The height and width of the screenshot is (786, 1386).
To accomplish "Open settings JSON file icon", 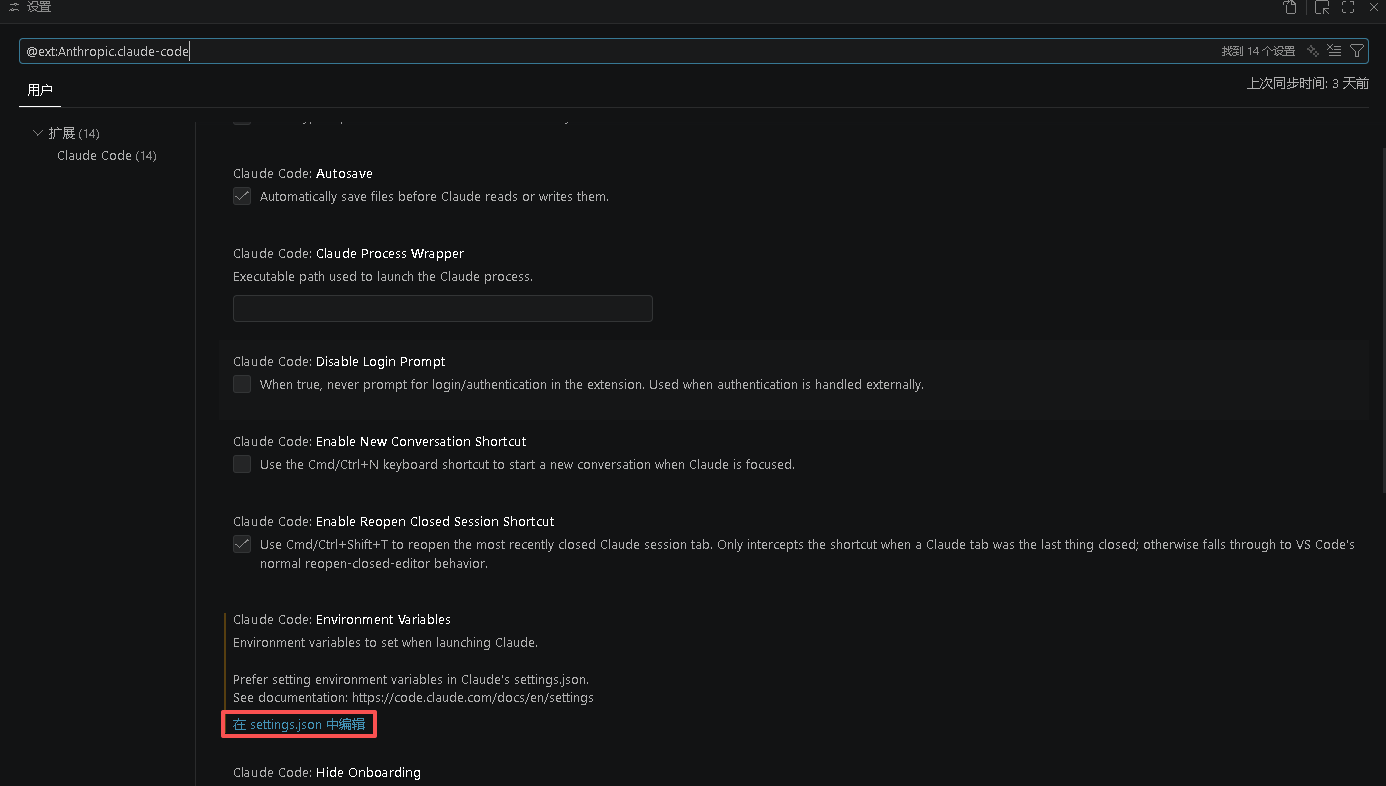I will point(1291,7).
